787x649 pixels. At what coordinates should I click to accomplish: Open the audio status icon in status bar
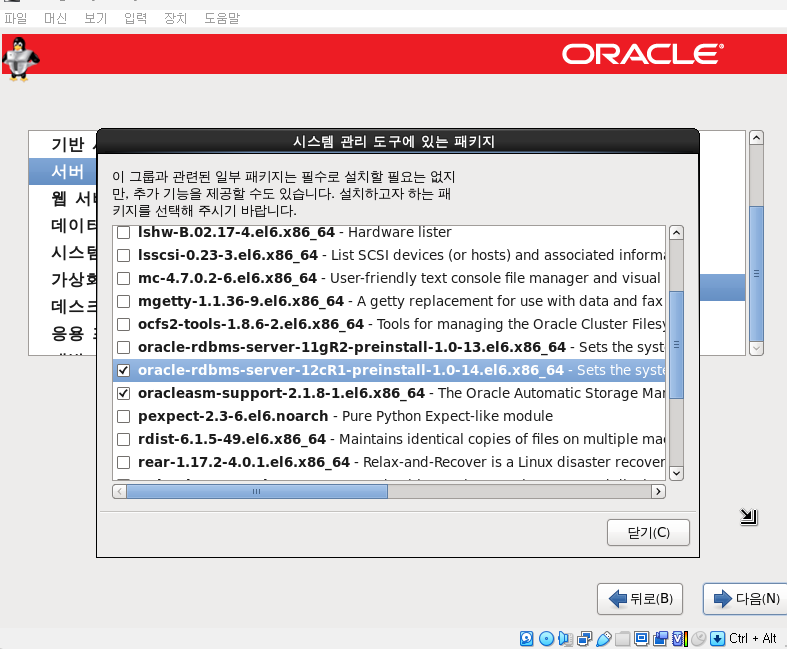565,638
